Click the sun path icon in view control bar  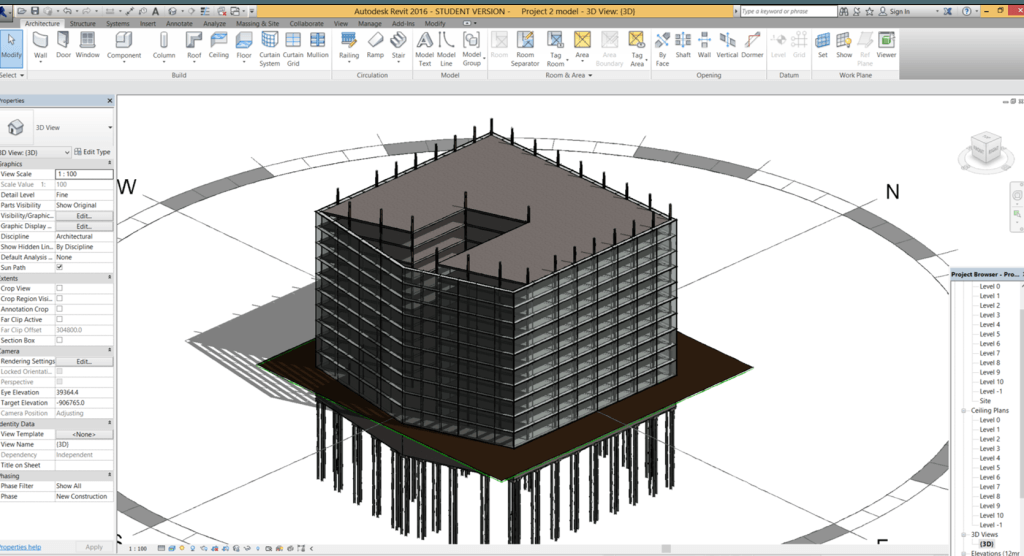tap(182, 548)
